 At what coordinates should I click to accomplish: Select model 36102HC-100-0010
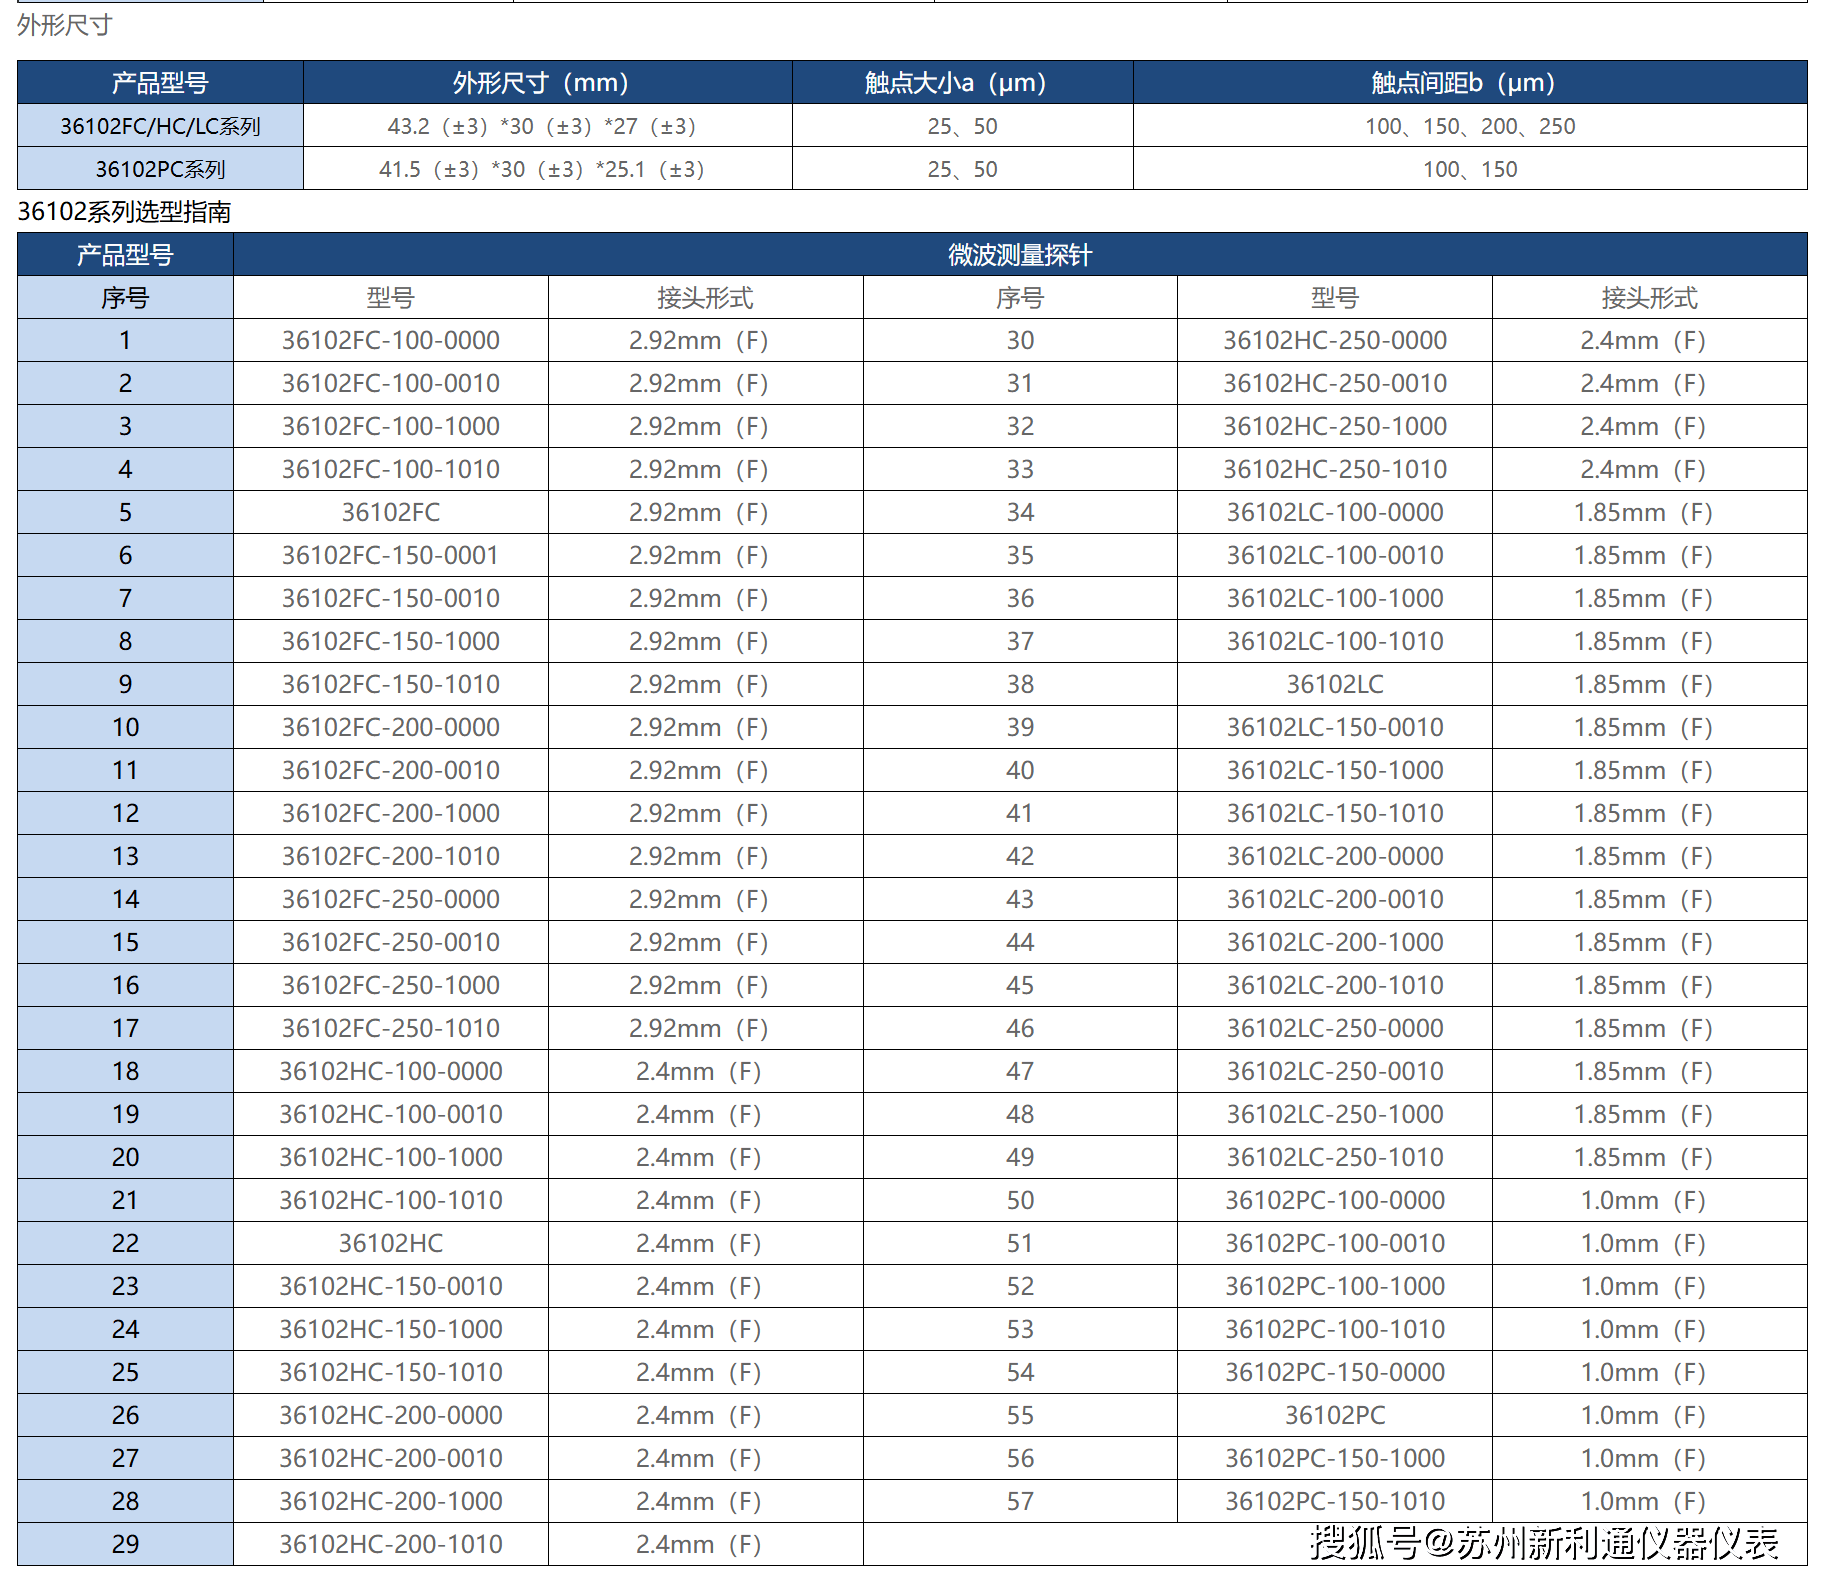tap(390, 1114)
